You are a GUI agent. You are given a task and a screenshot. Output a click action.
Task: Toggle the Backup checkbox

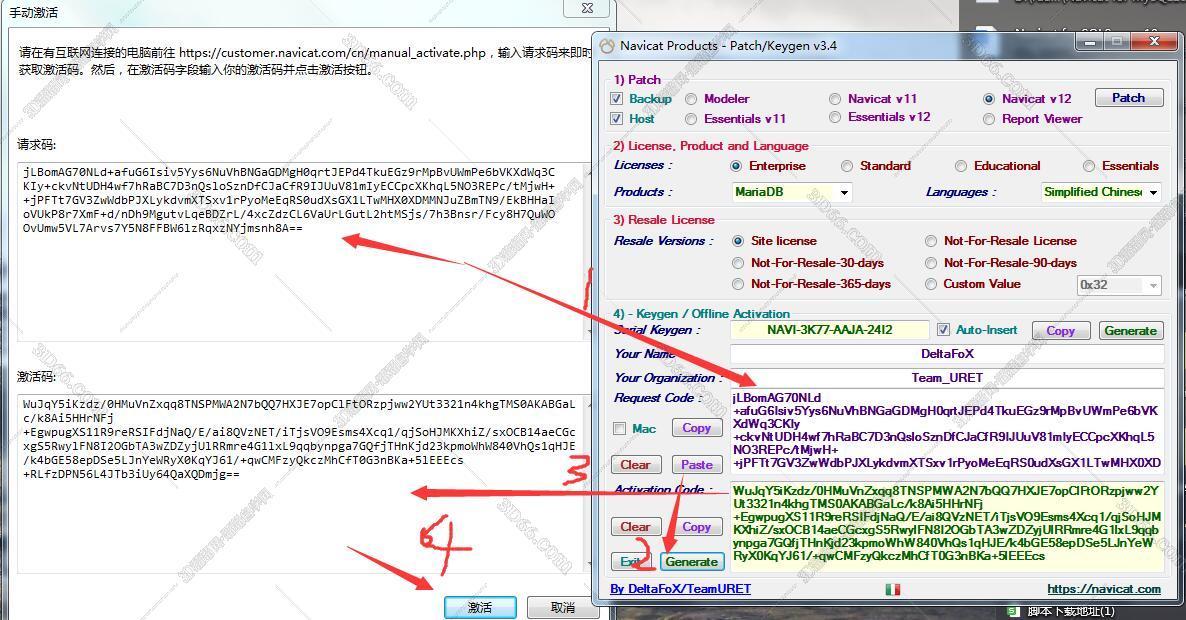(616, 99)
